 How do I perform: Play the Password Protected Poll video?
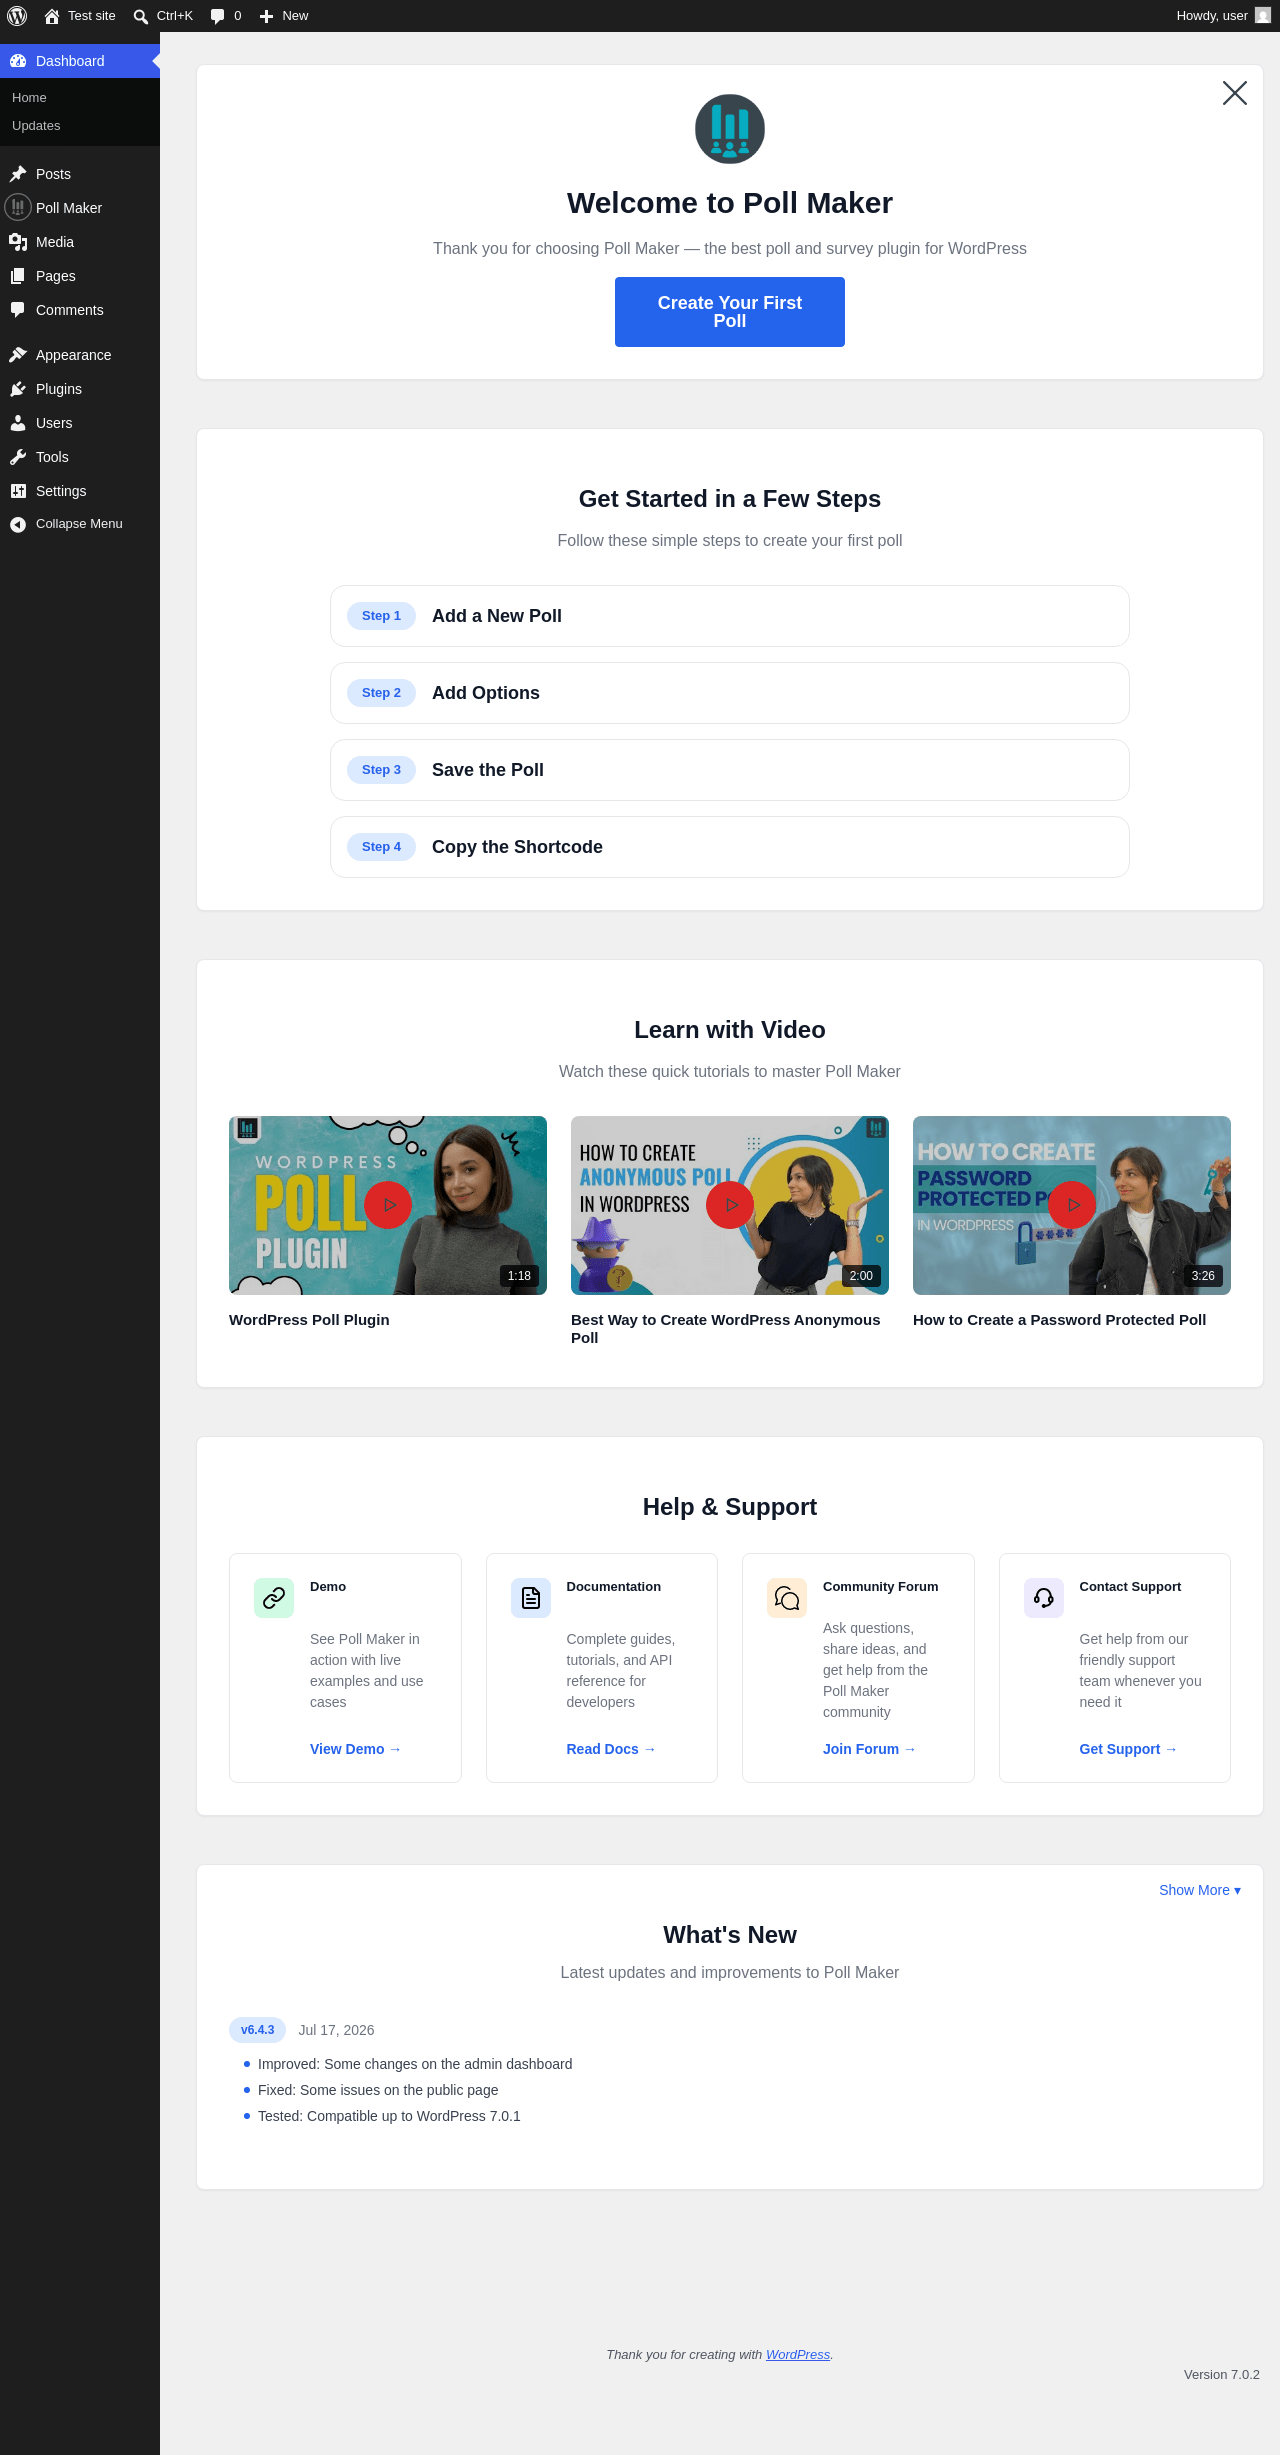click(1072, 1205)
